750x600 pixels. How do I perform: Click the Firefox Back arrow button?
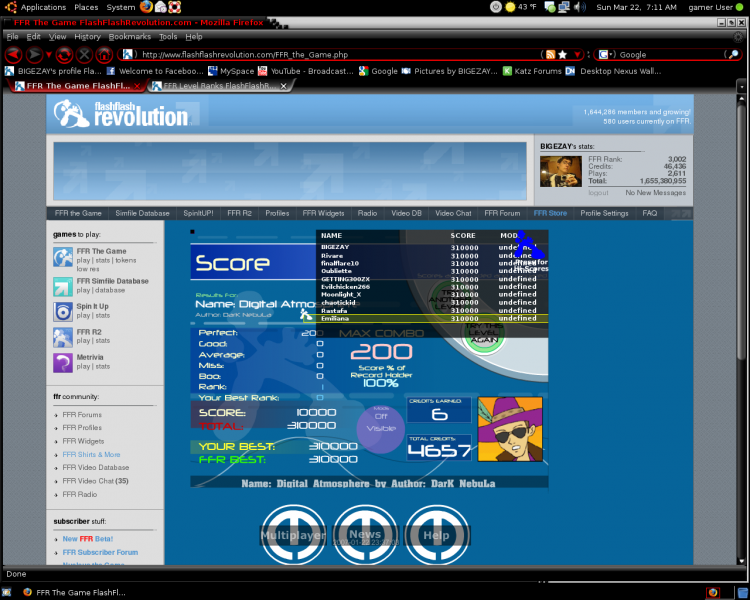13,55
